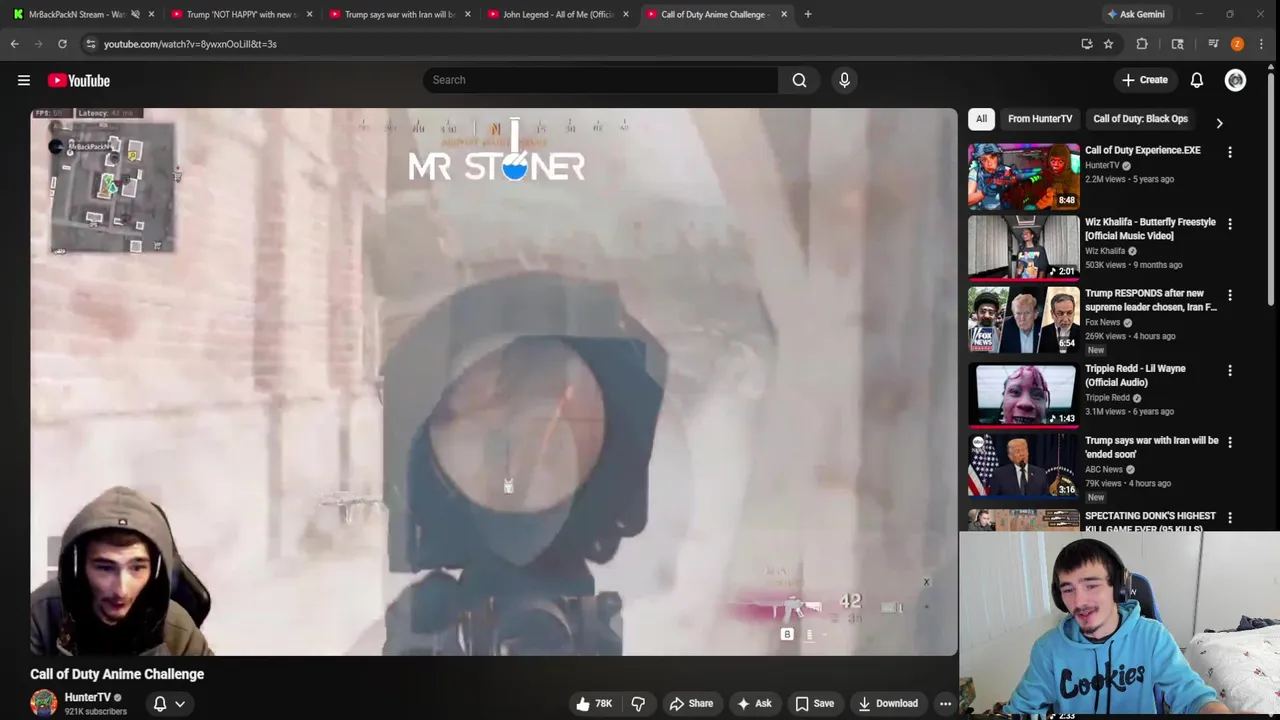This screenshot has width=1280, height=720.
Task: Open options for Wiz Khalifa Butterfly Freestyle
Action: 1230,224
